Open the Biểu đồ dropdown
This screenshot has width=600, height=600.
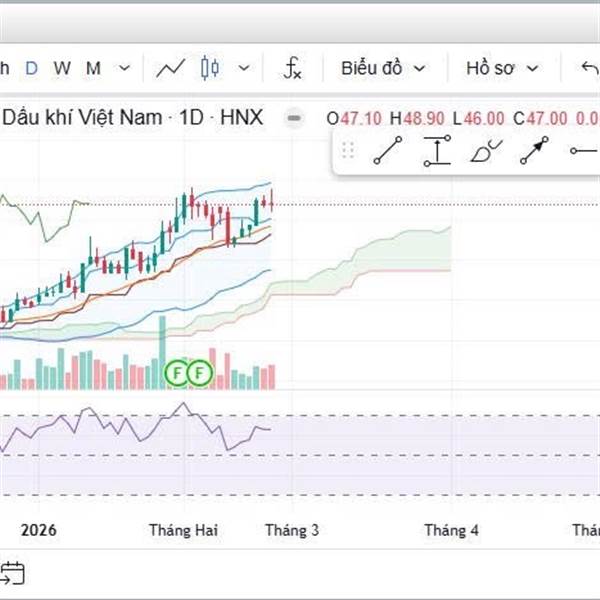[383, 68]
